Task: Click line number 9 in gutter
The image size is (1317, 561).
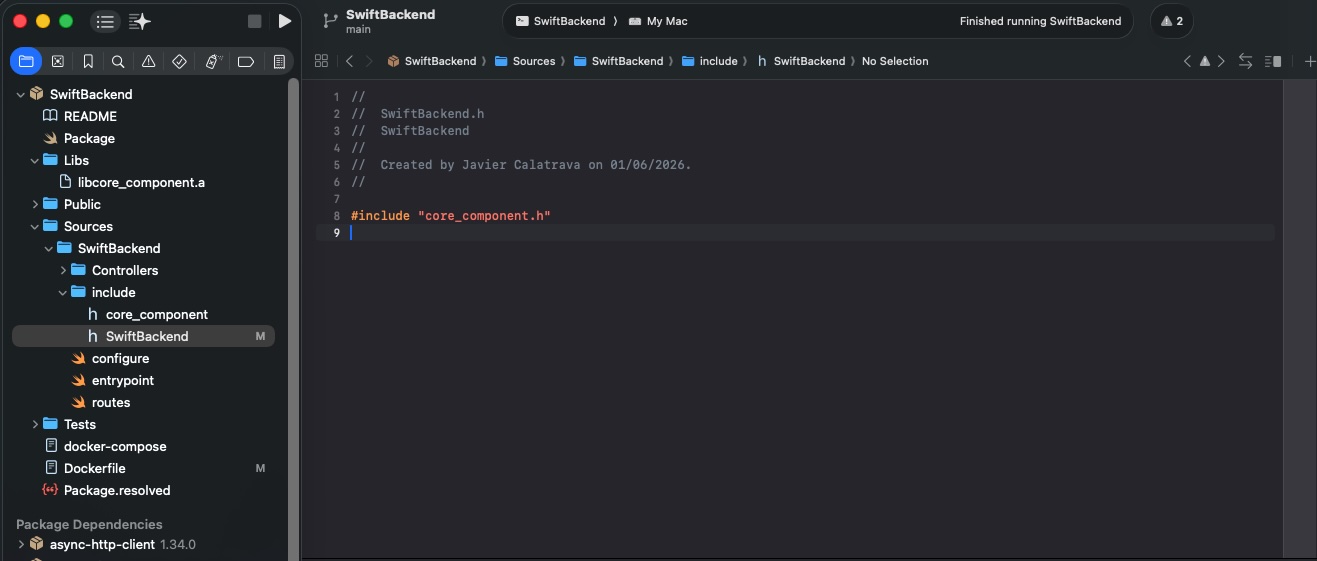Action: [x=337, y=233]
